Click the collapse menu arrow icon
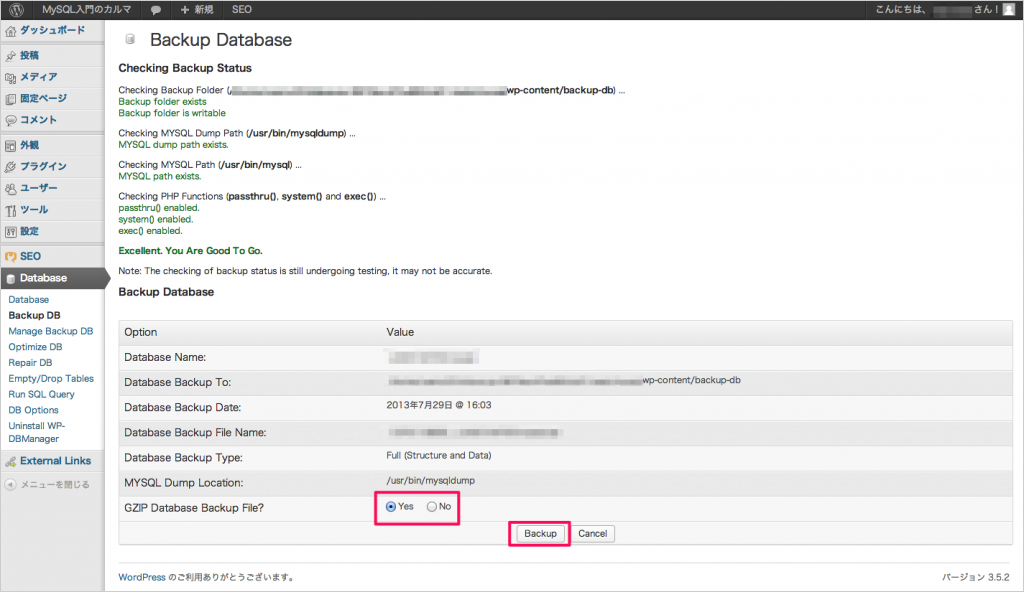 pos(10,485)
